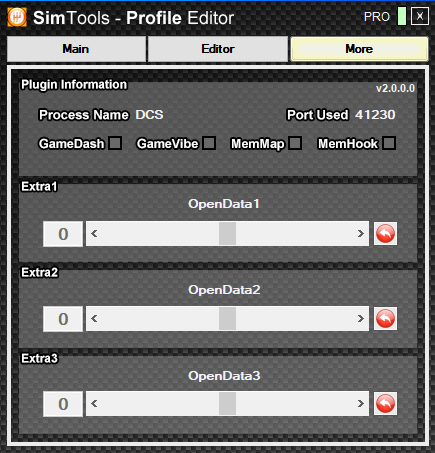Viewport: 435px width, 453px height.
Task: Increase OpenData3 with right slider arrow
Action: (x=361, y=404)
